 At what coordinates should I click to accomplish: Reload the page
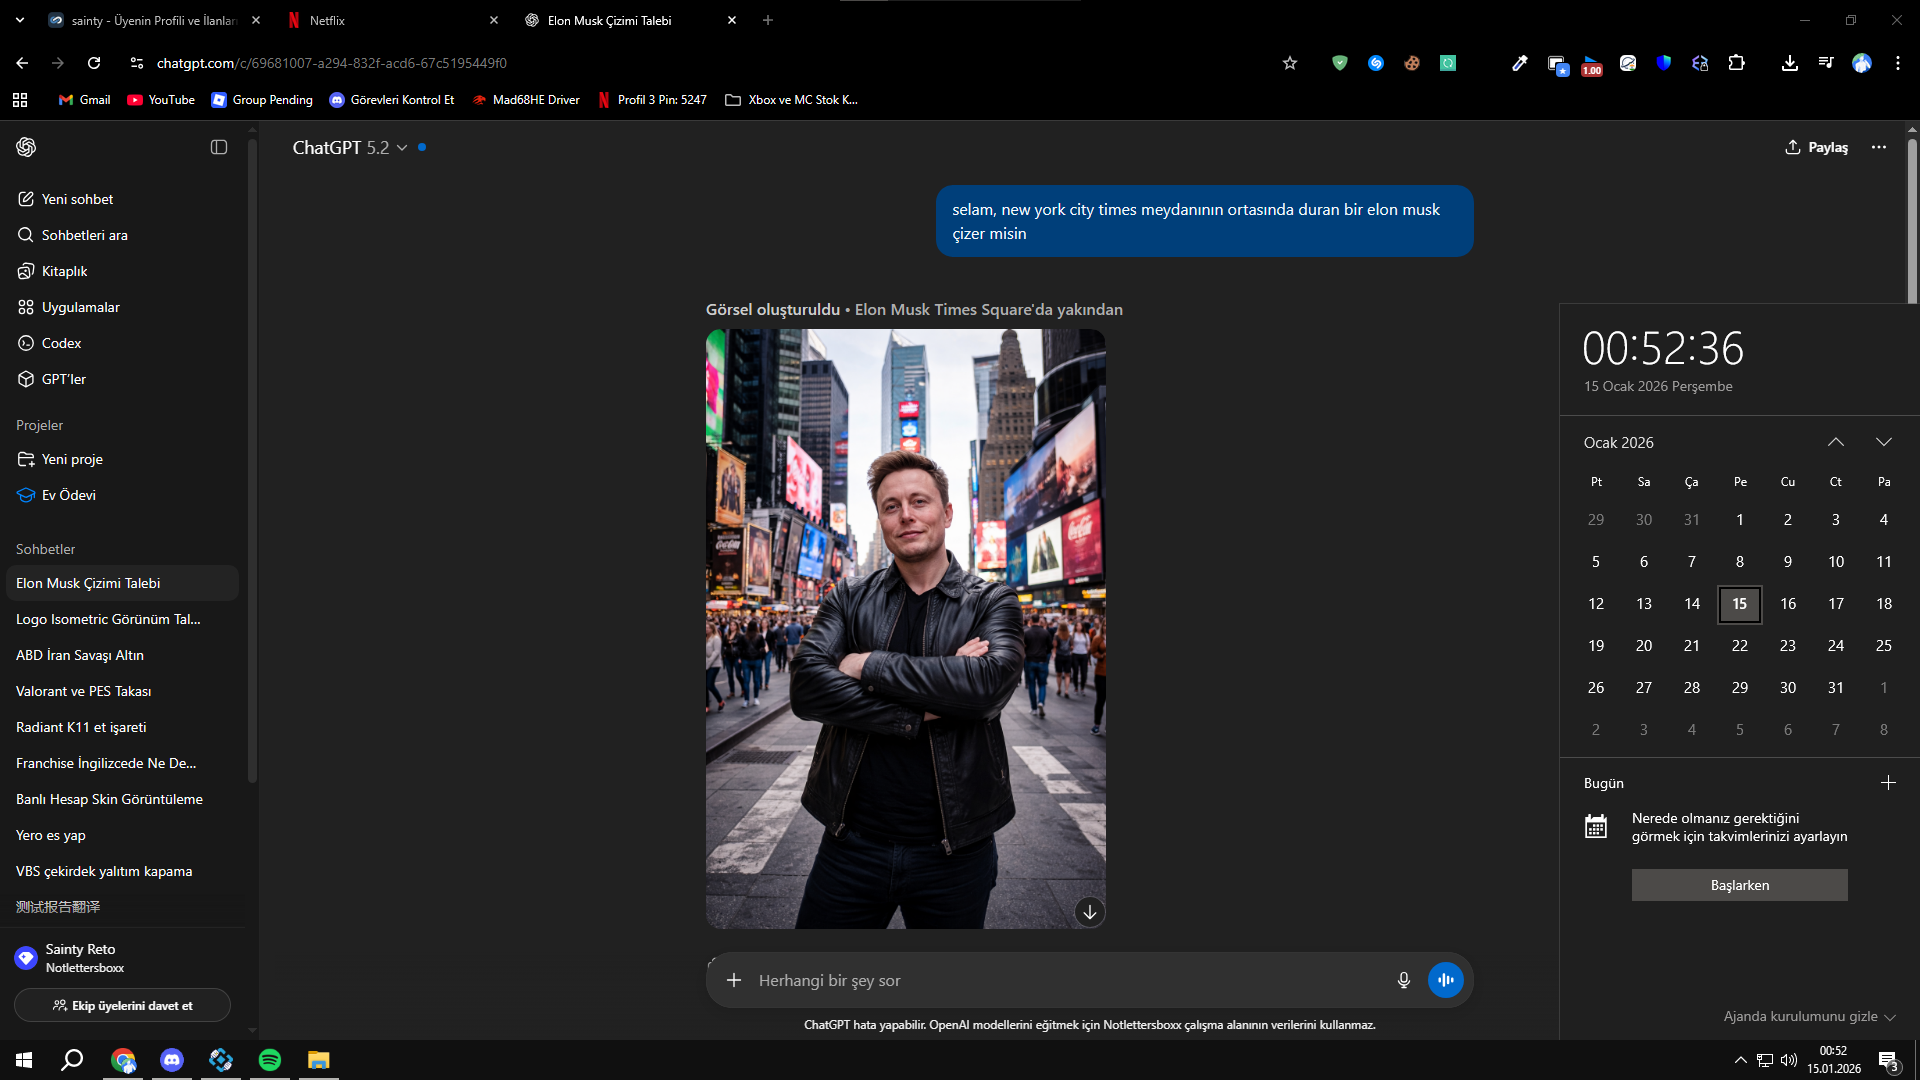coord(94,63)
